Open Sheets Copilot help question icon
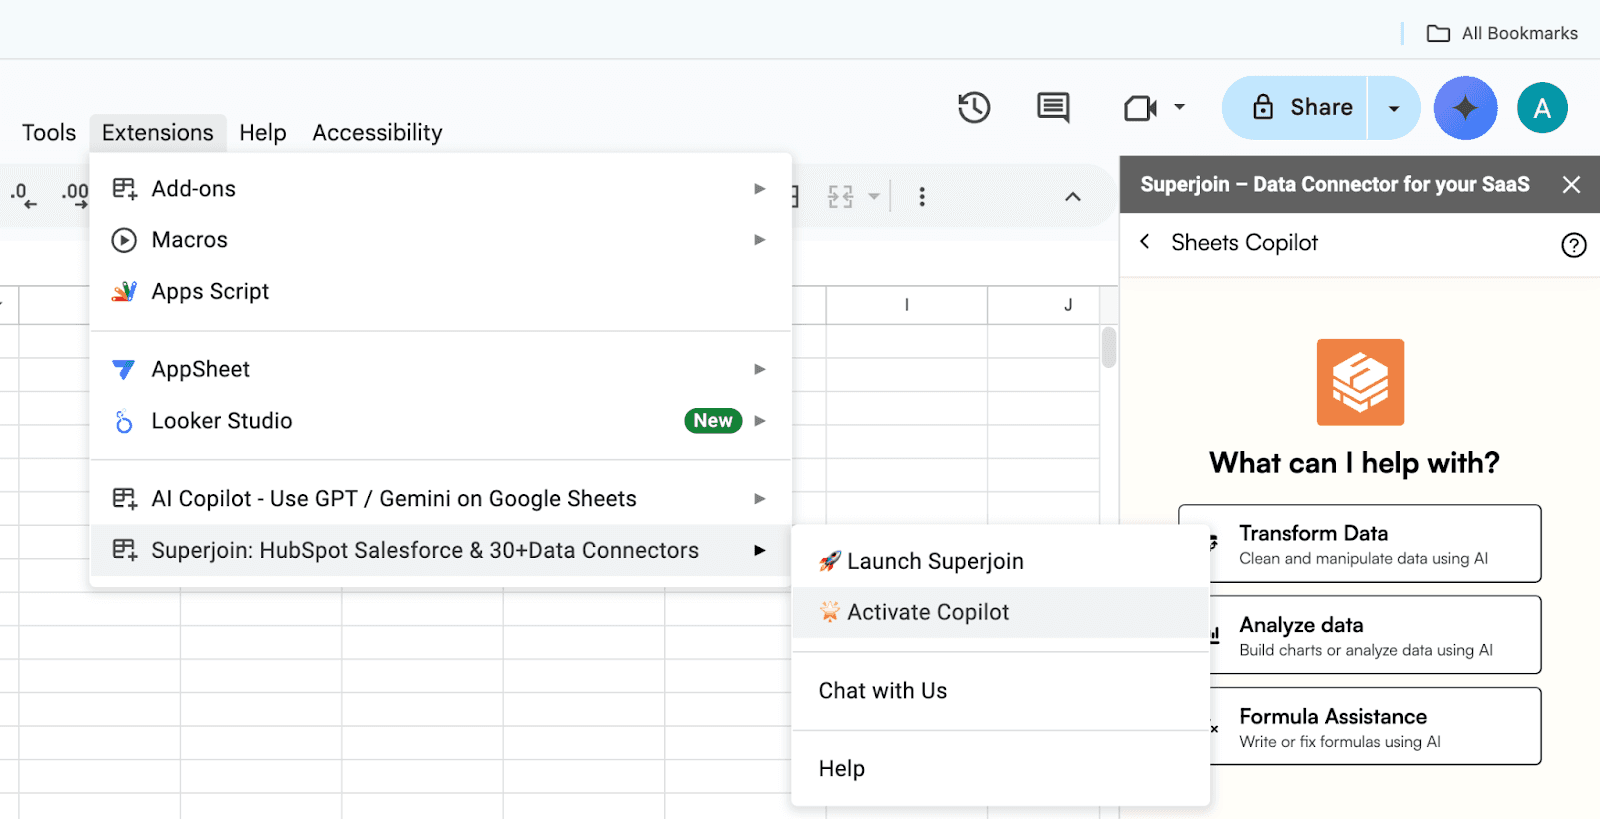This screenshot has height=819, width=1600. click(x=1574, y=245)
